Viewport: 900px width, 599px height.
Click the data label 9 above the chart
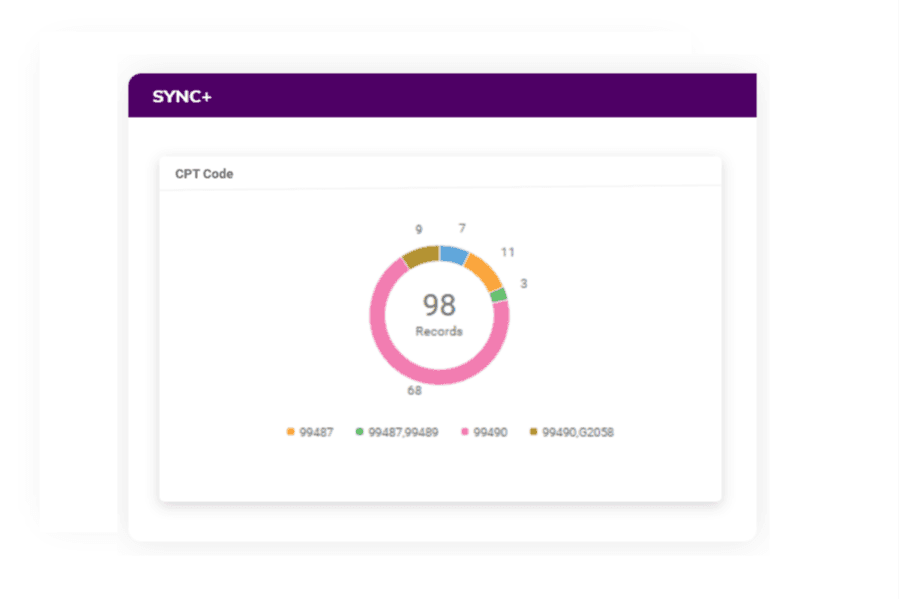[x=420, y=229]
